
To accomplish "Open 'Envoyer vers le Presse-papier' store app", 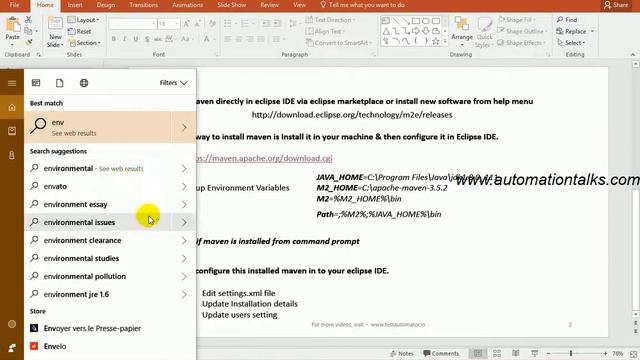I will tap(110, 328).
